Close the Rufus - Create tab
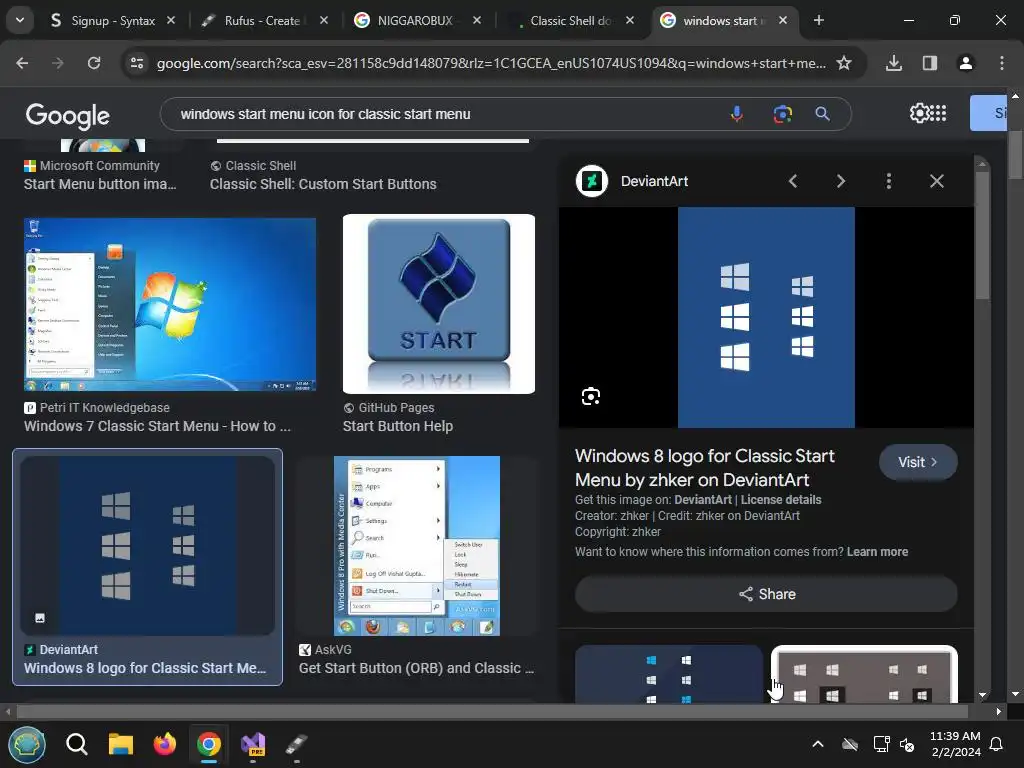This screenshot has height=768, width=1024. point(324,21)
